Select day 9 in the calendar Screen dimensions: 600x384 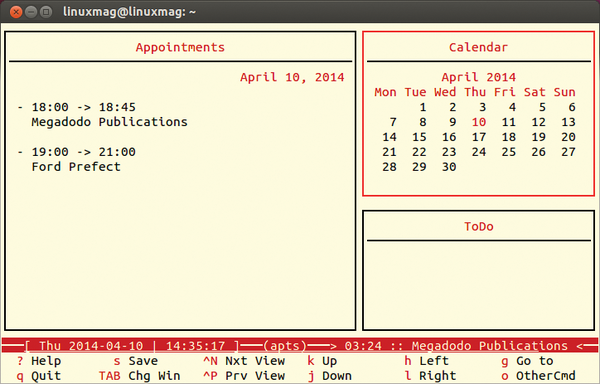tap(452, 122)
